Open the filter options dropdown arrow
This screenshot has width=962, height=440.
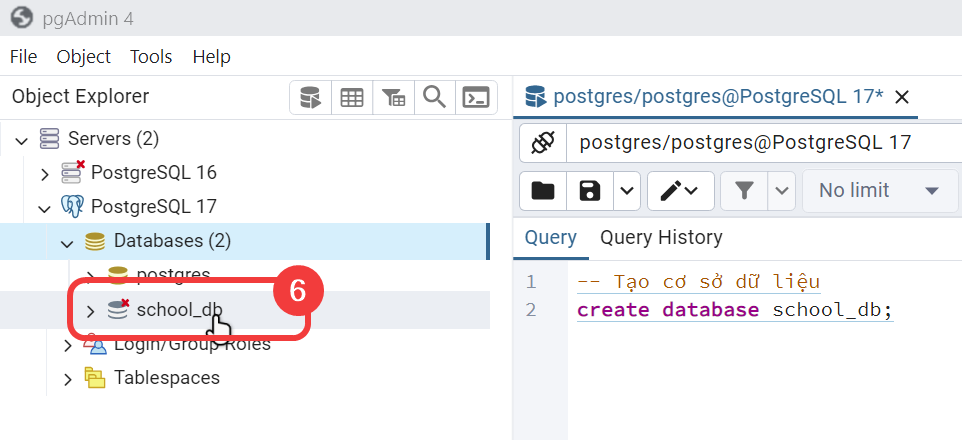781,190
